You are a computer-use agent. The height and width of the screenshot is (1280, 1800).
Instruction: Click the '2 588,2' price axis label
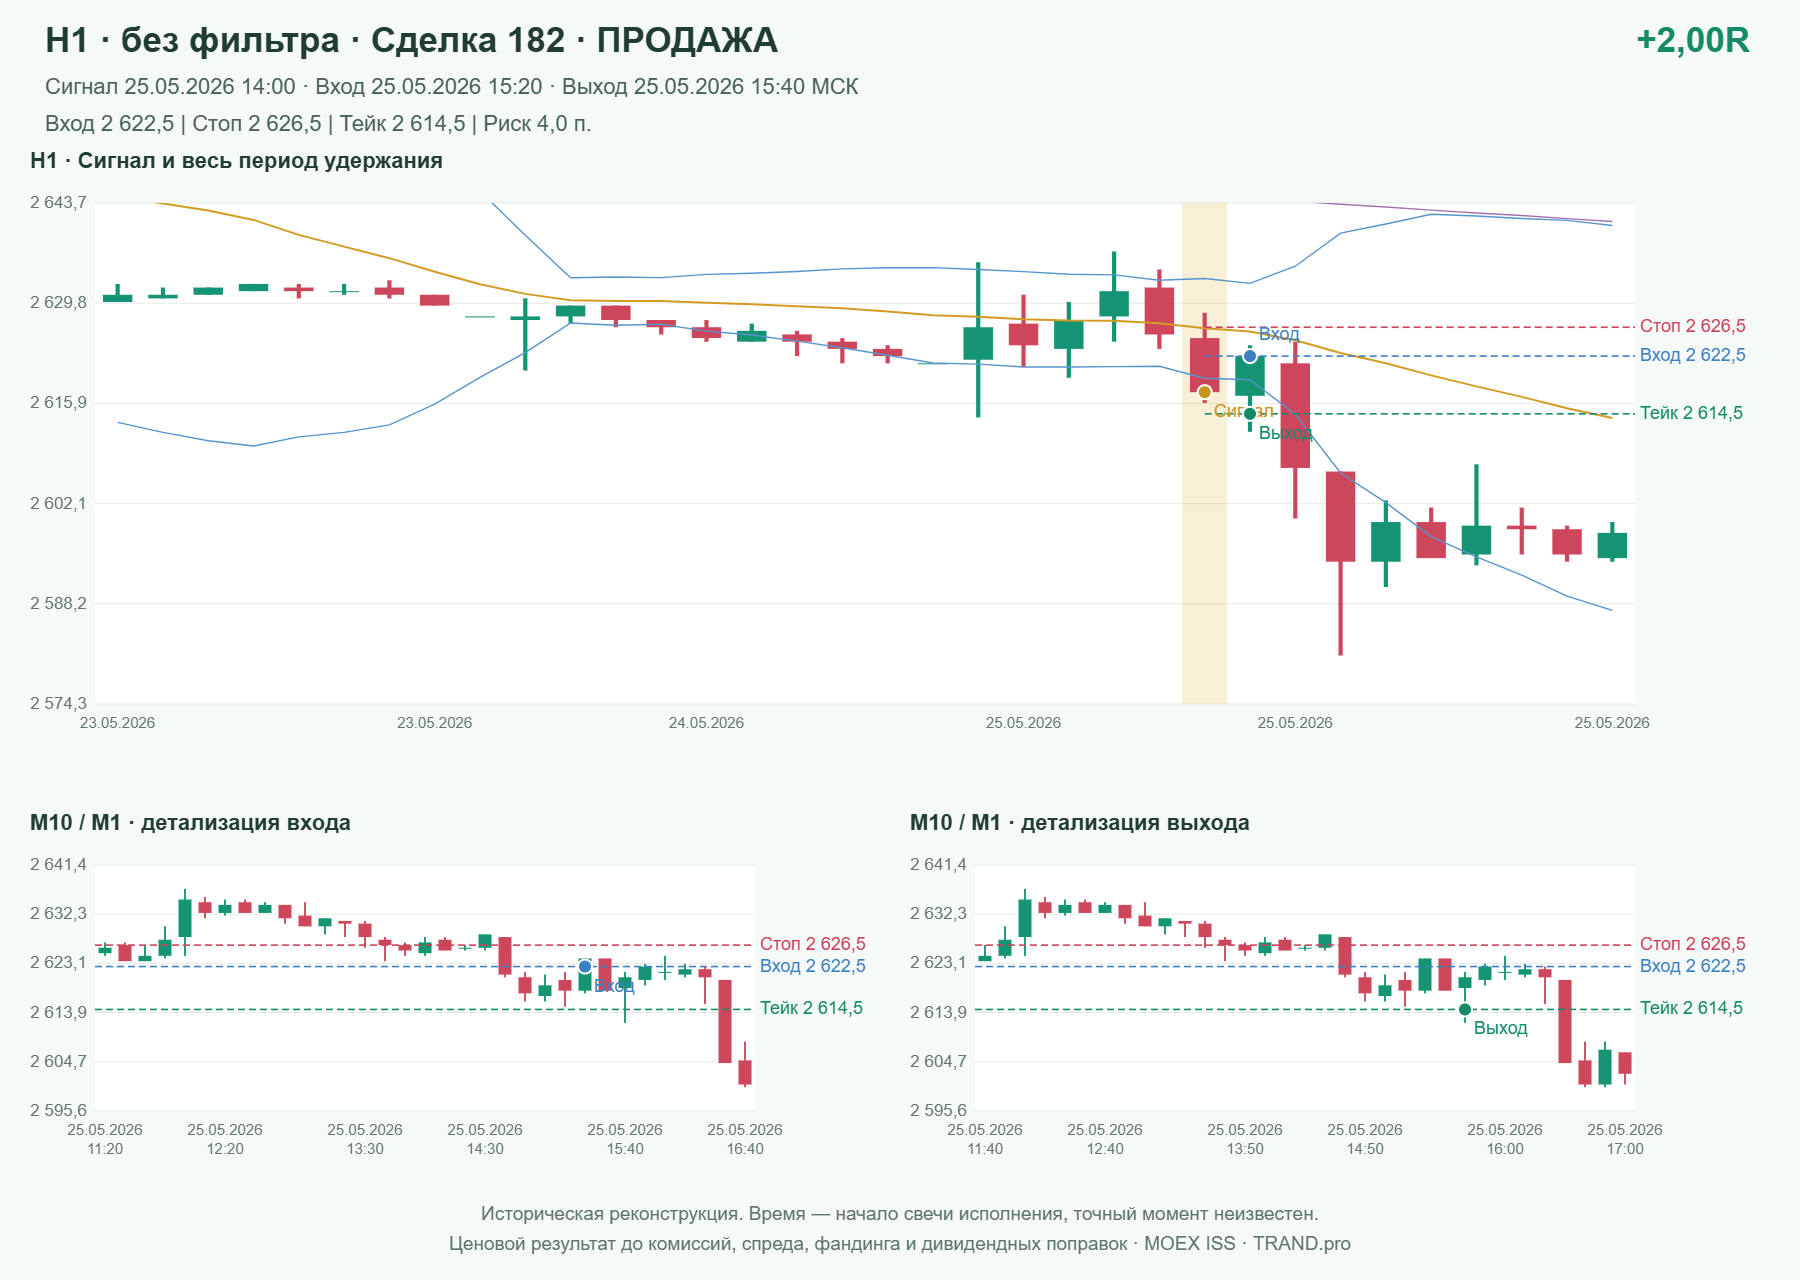(58, 603)
